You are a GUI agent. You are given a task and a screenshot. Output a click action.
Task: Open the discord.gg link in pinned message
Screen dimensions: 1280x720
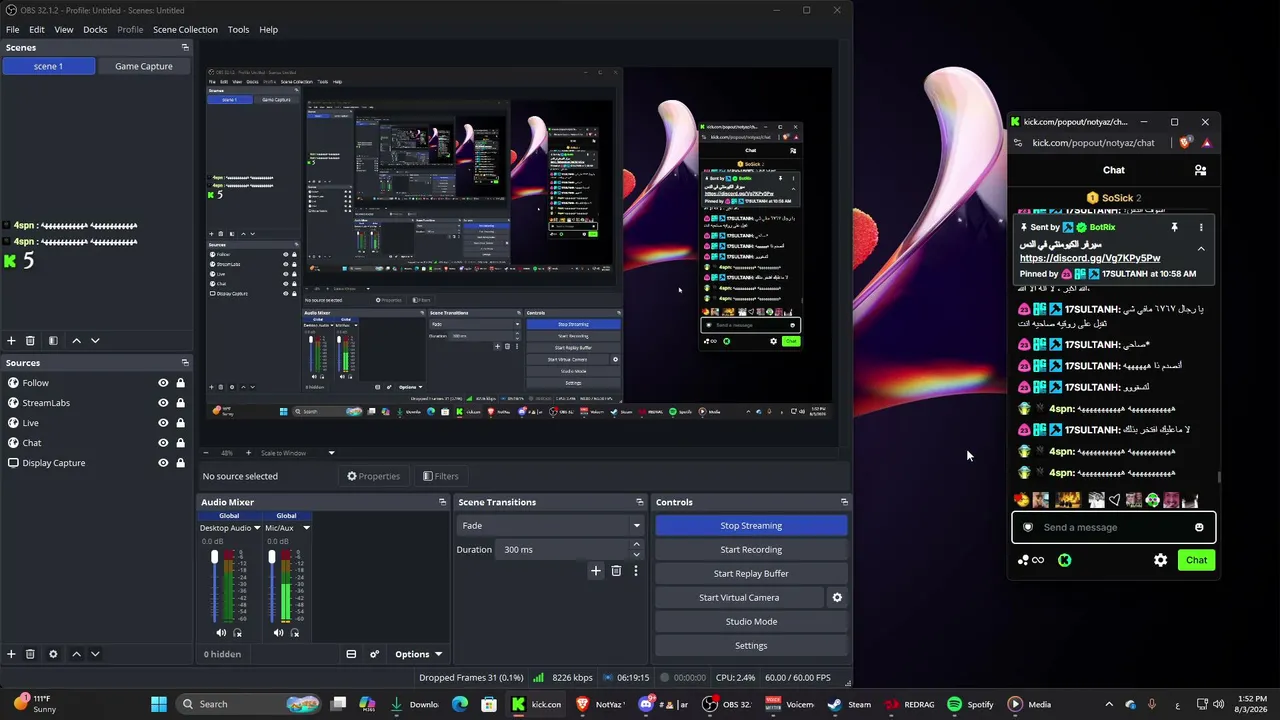(x=1090, y=258)
